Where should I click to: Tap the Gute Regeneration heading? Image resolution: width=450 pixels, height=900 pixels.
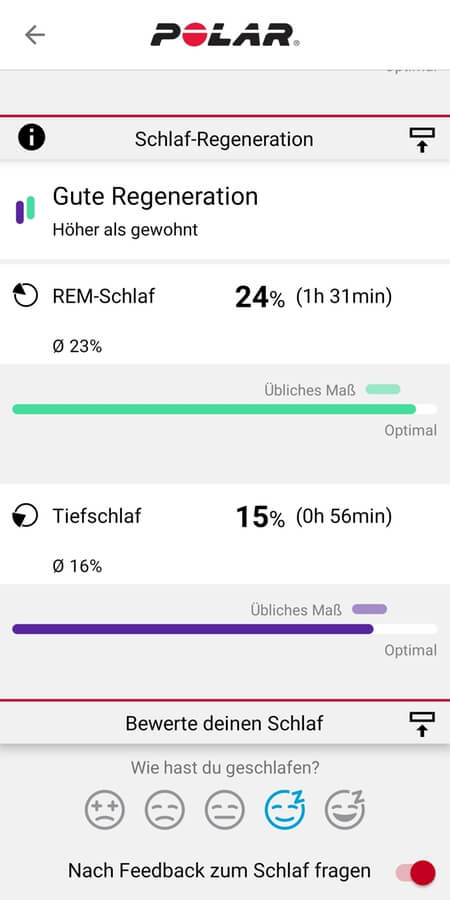pos(156,196)
